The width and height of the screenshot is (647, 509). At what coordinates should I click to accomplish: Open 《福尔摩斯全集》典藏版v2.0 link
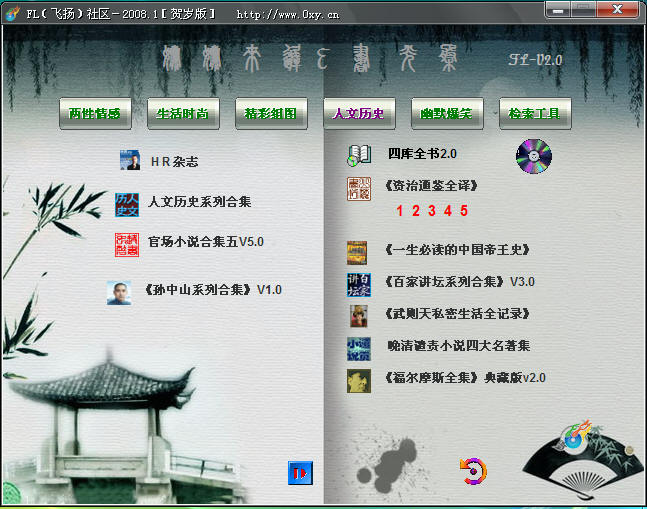pos(464,378)
